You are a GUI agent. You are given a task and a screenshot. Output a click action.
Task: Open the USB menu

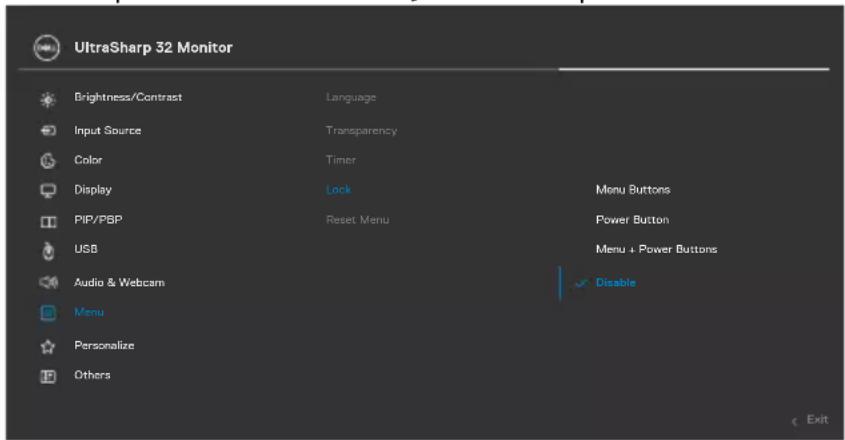pyautogui.click(x=86, y=249)
